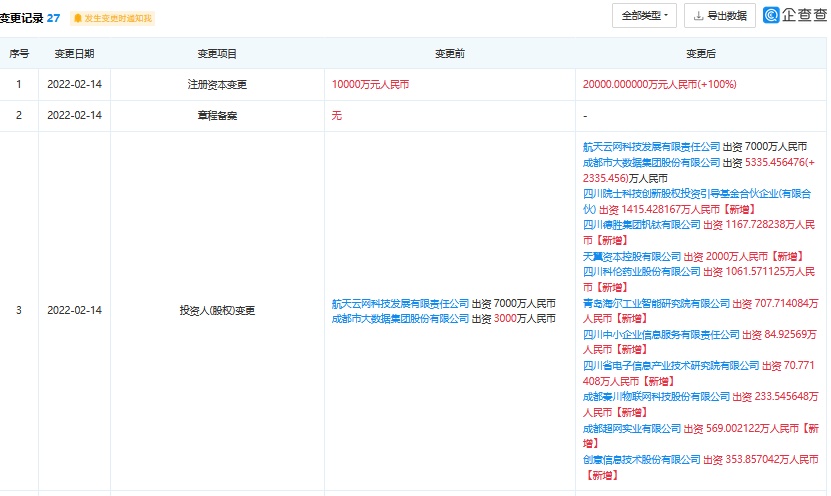Open 成都超网实业有限公司 link
The width and height of the screenshot is (831, 496).
coord(632,428)
